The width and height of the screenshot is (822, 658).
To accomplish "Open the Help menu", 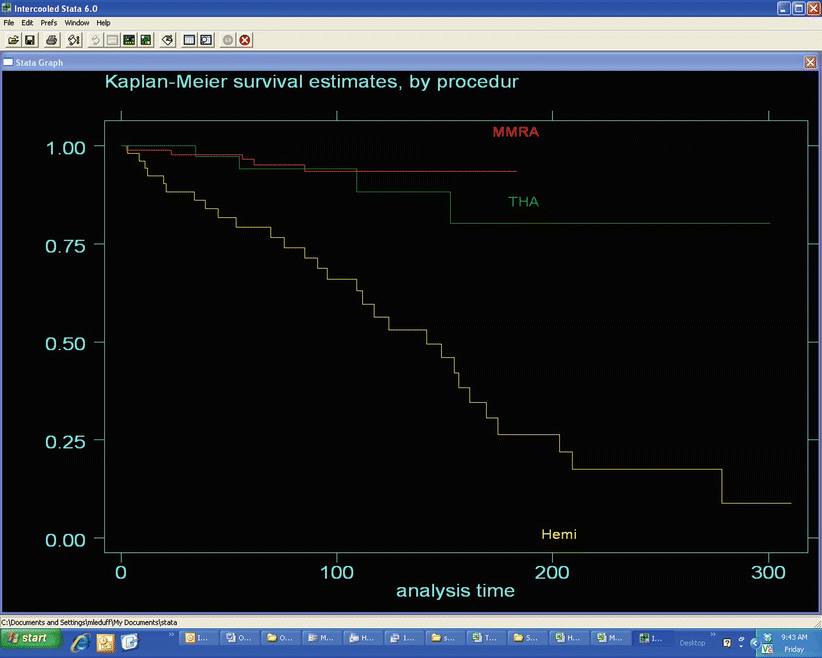I will click(103, 22).
